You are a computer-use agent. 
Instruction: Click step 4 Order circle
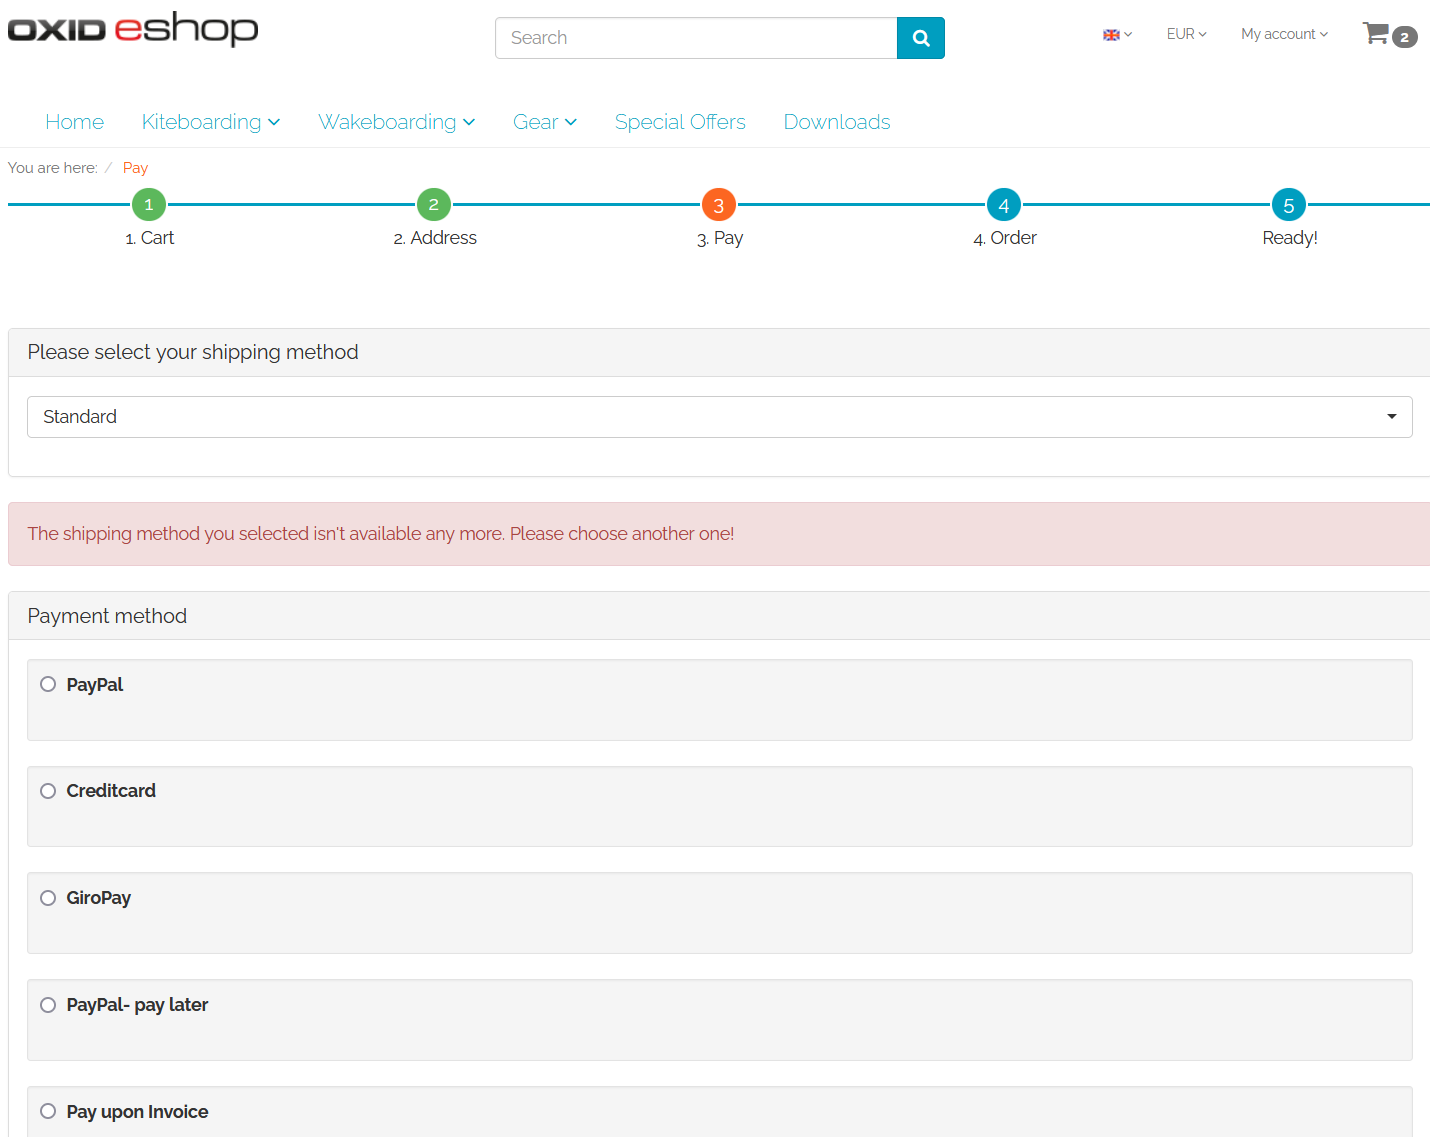coord(1003,205)
